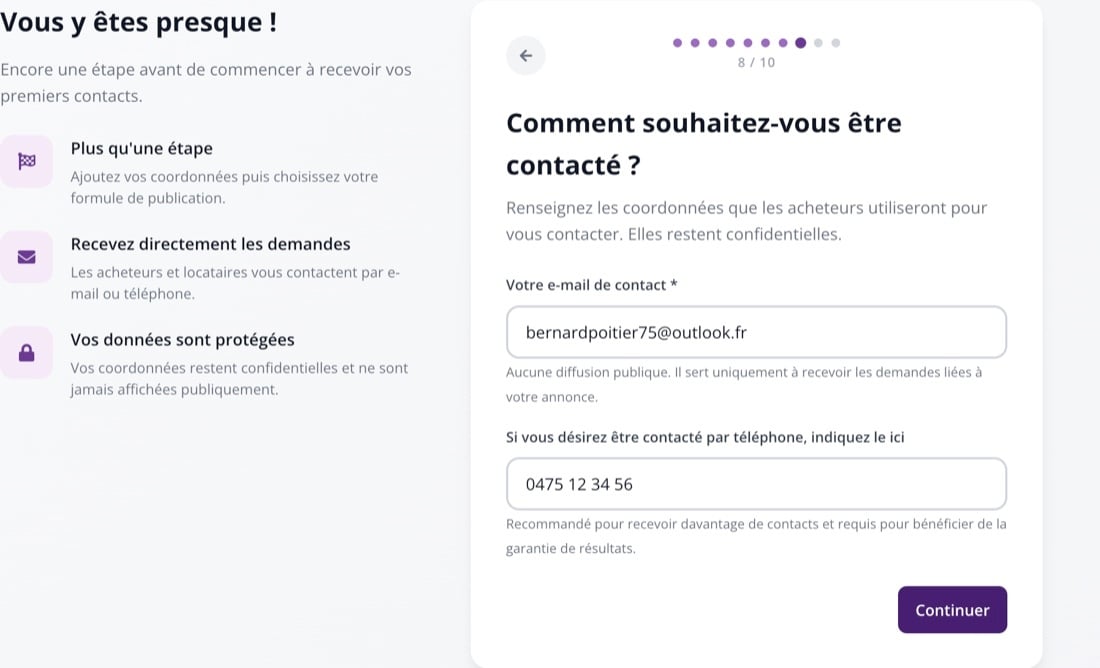Select the ninth grey progress dot
Image resolution: width=1100 pixels, height=668 pixels.
(x=818, y=43)
